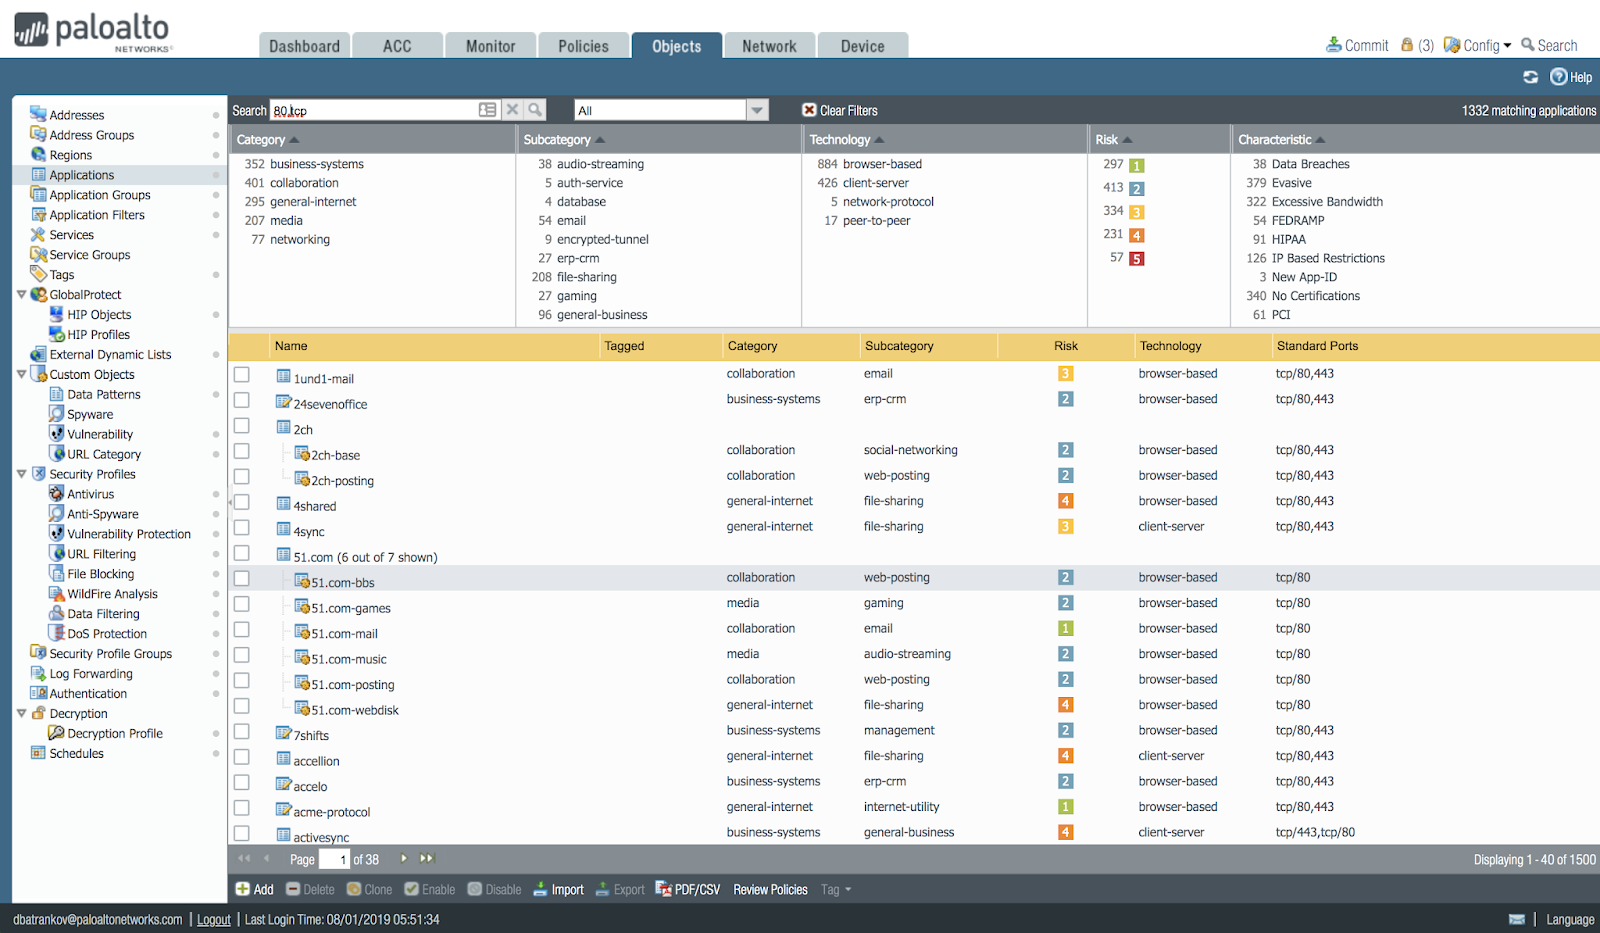Click the Commit icon in top bar

[1334, 45]
